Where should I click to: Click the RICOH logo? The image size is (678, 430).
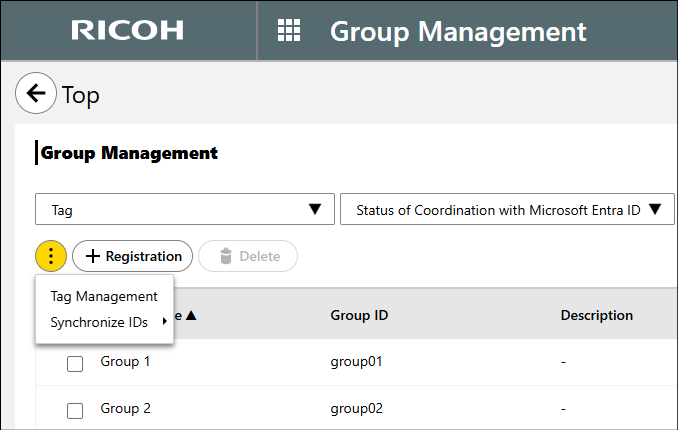point(127,31)
